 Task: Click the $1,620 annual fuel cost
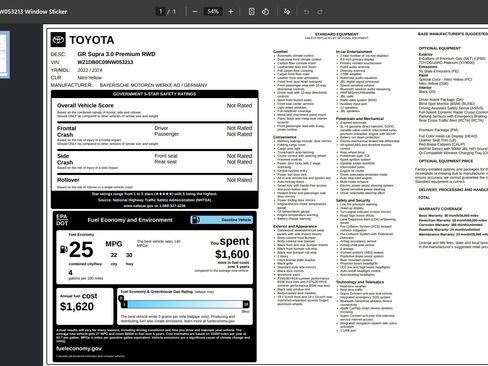77,307
